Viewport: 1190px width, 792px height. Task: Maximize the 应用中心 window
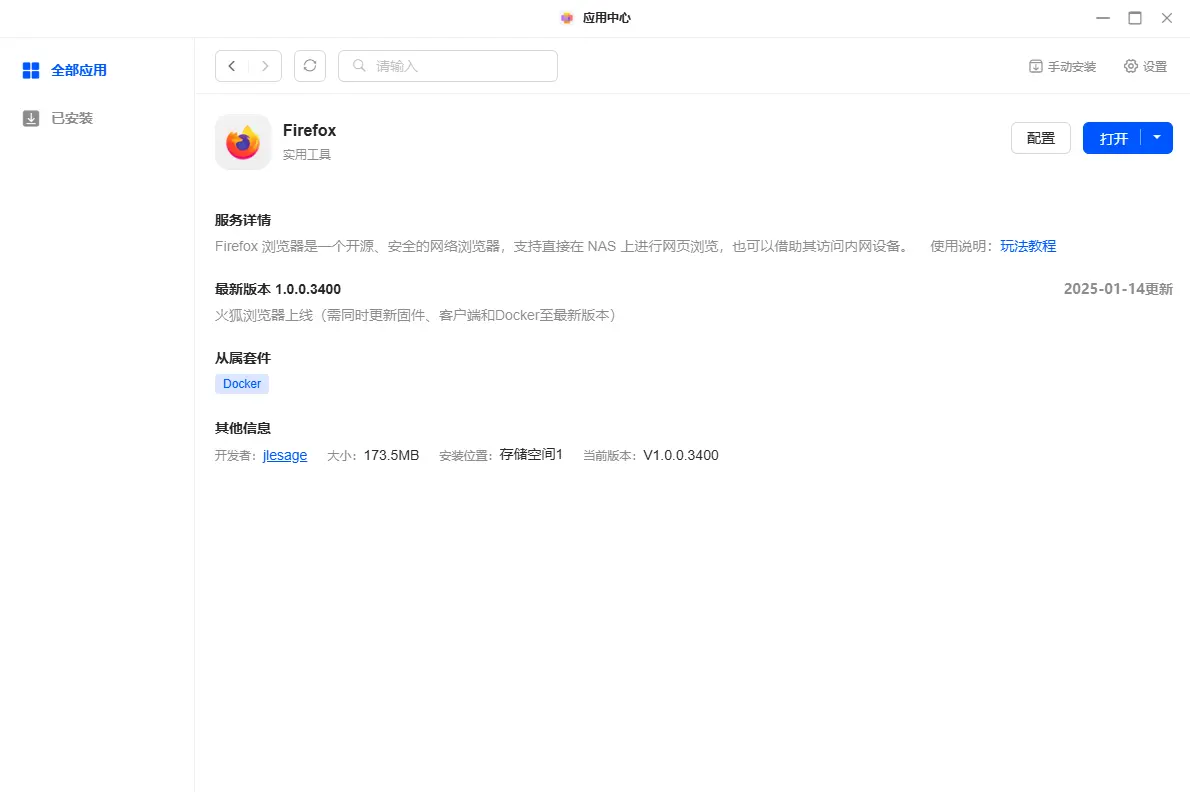click(1135, 18)
